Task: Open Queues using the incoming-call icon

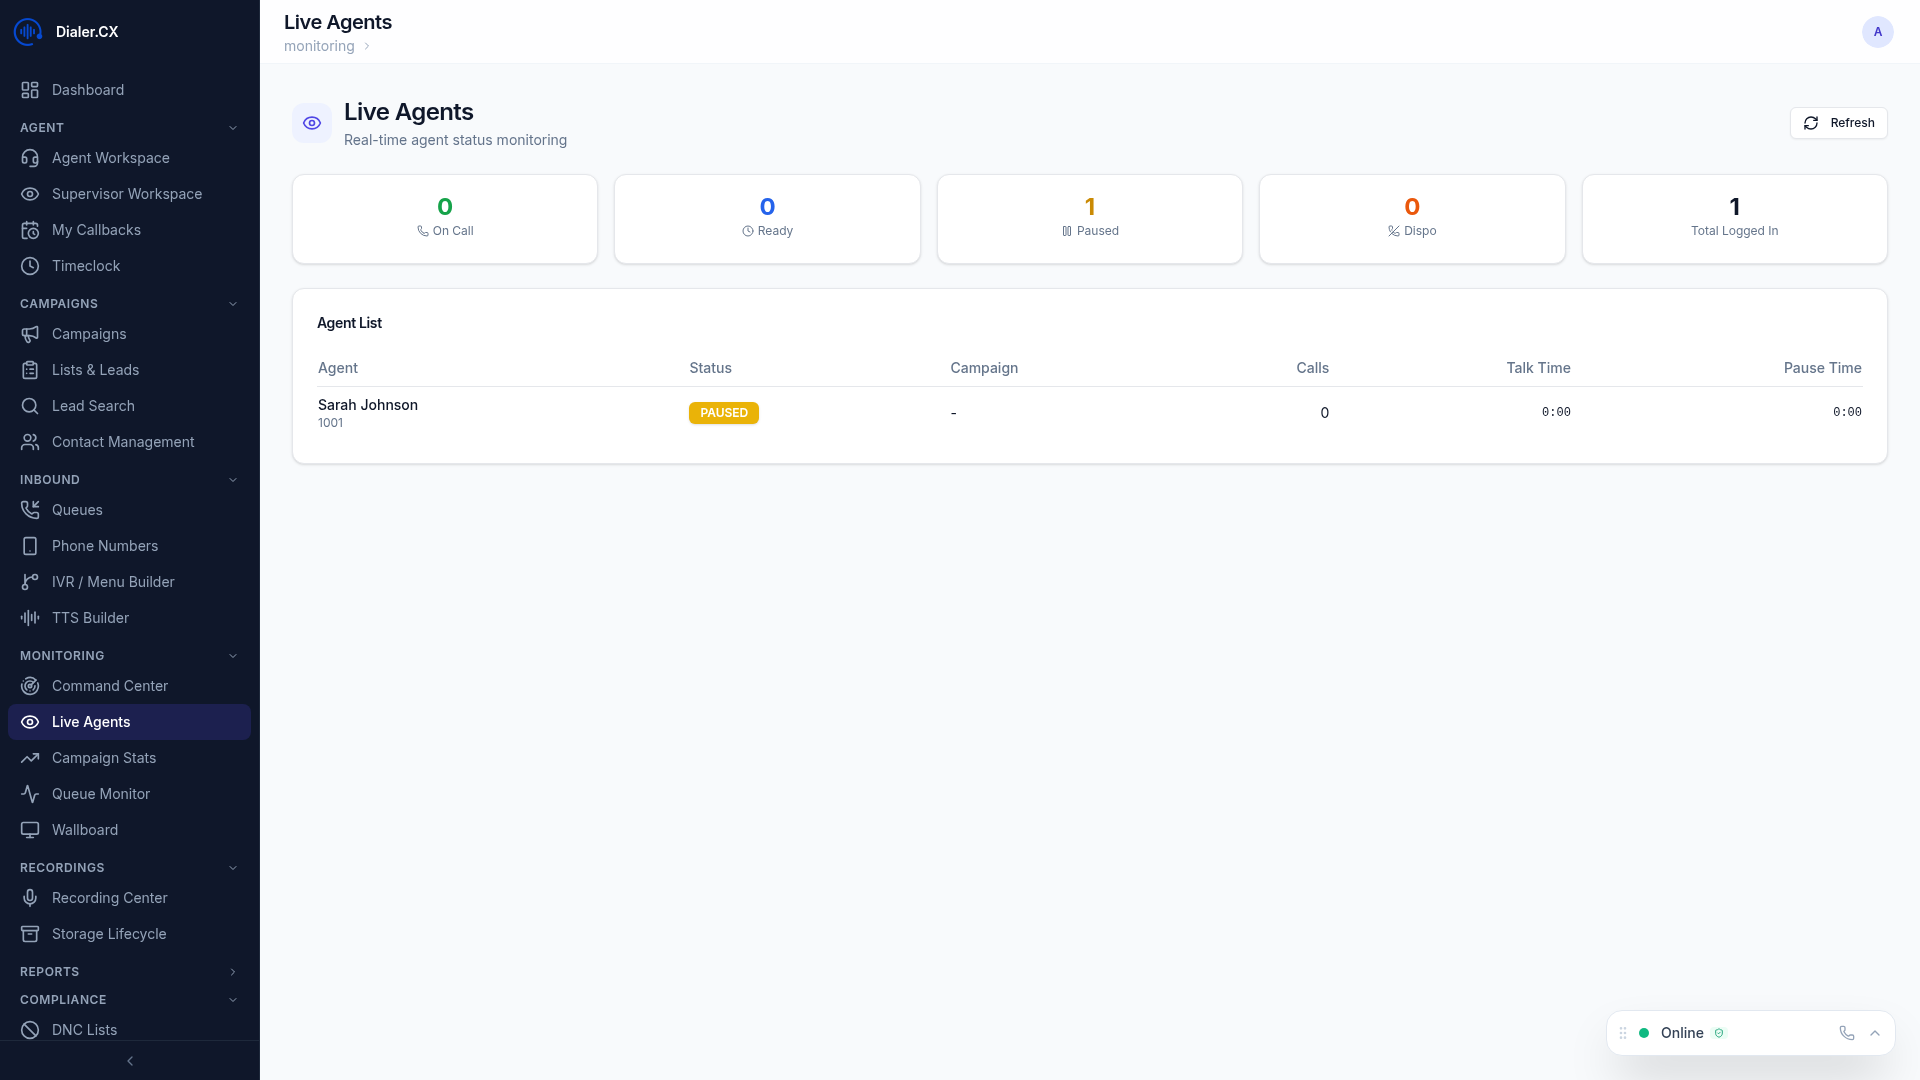Action: (30, 510)
